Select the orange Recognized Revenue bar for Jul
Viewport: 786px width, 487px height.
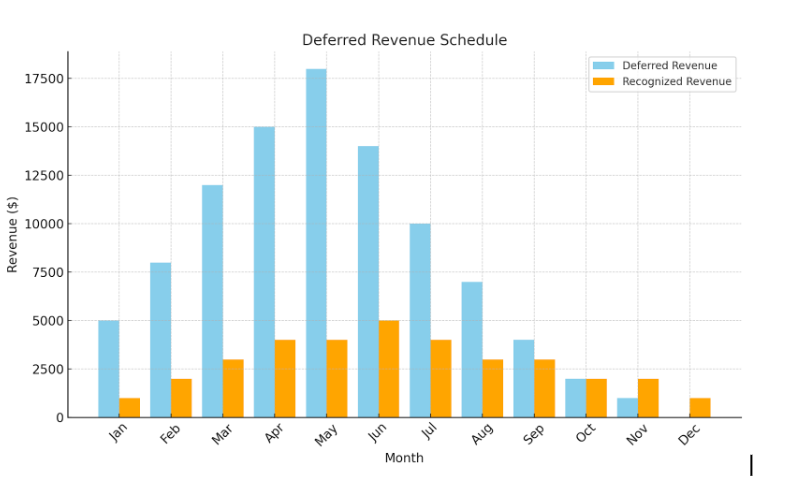[x=441, y=378]
